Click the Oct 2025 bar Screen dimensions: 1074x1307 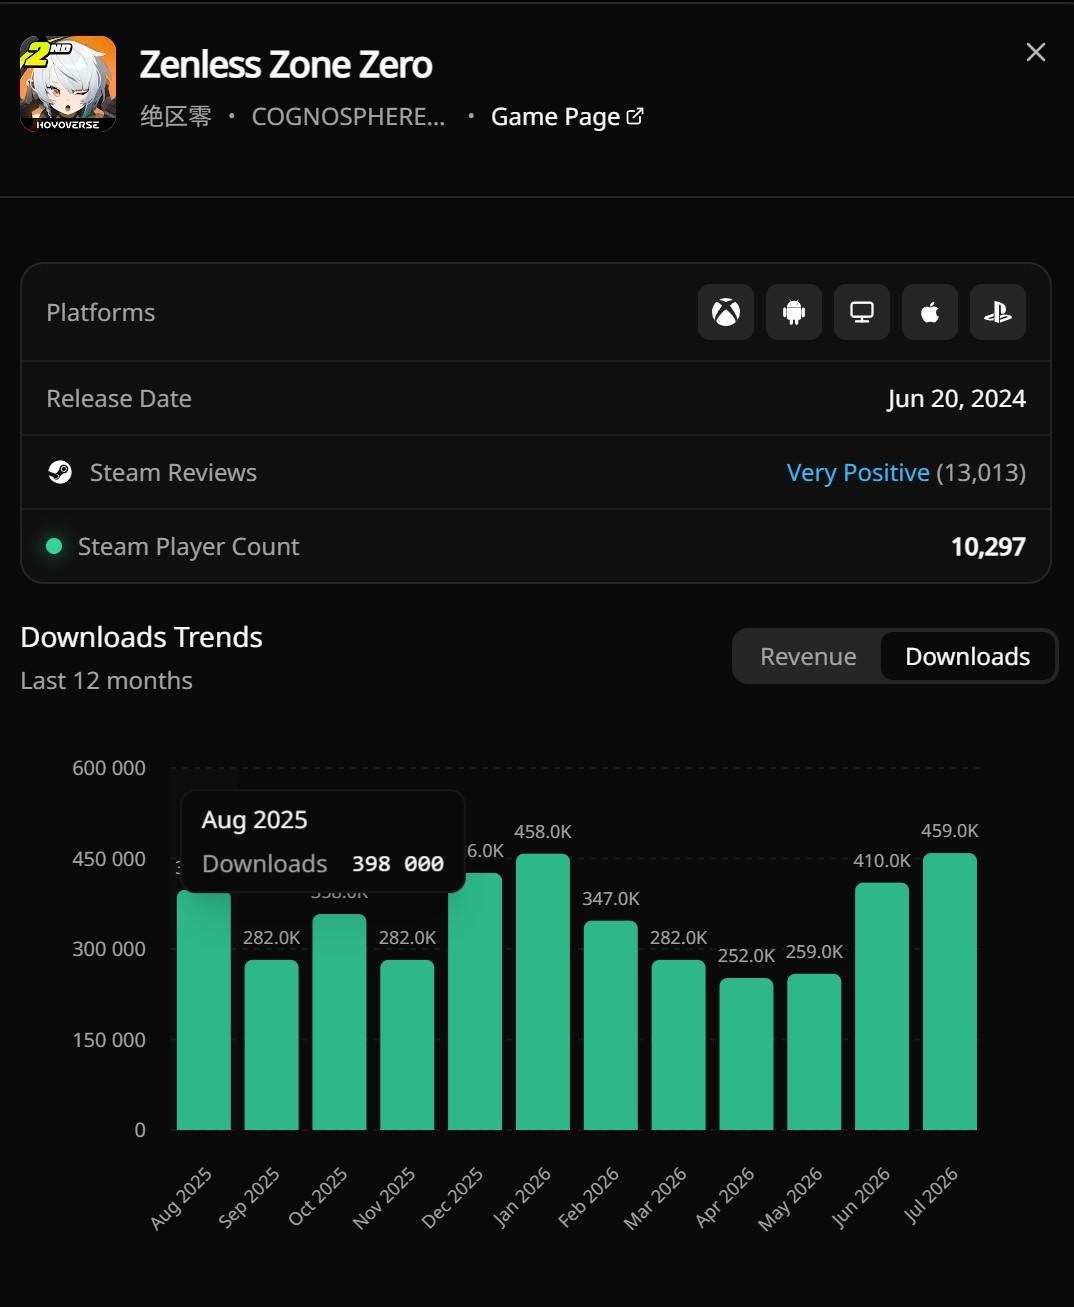[x=340, y=1022]
